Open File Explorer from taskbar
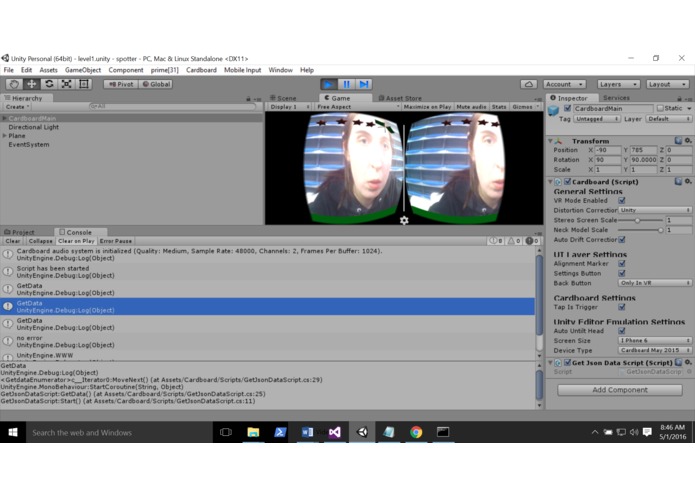Image resolution: width=695 pixels, height=494 pixels. click(x=253, y=432)
